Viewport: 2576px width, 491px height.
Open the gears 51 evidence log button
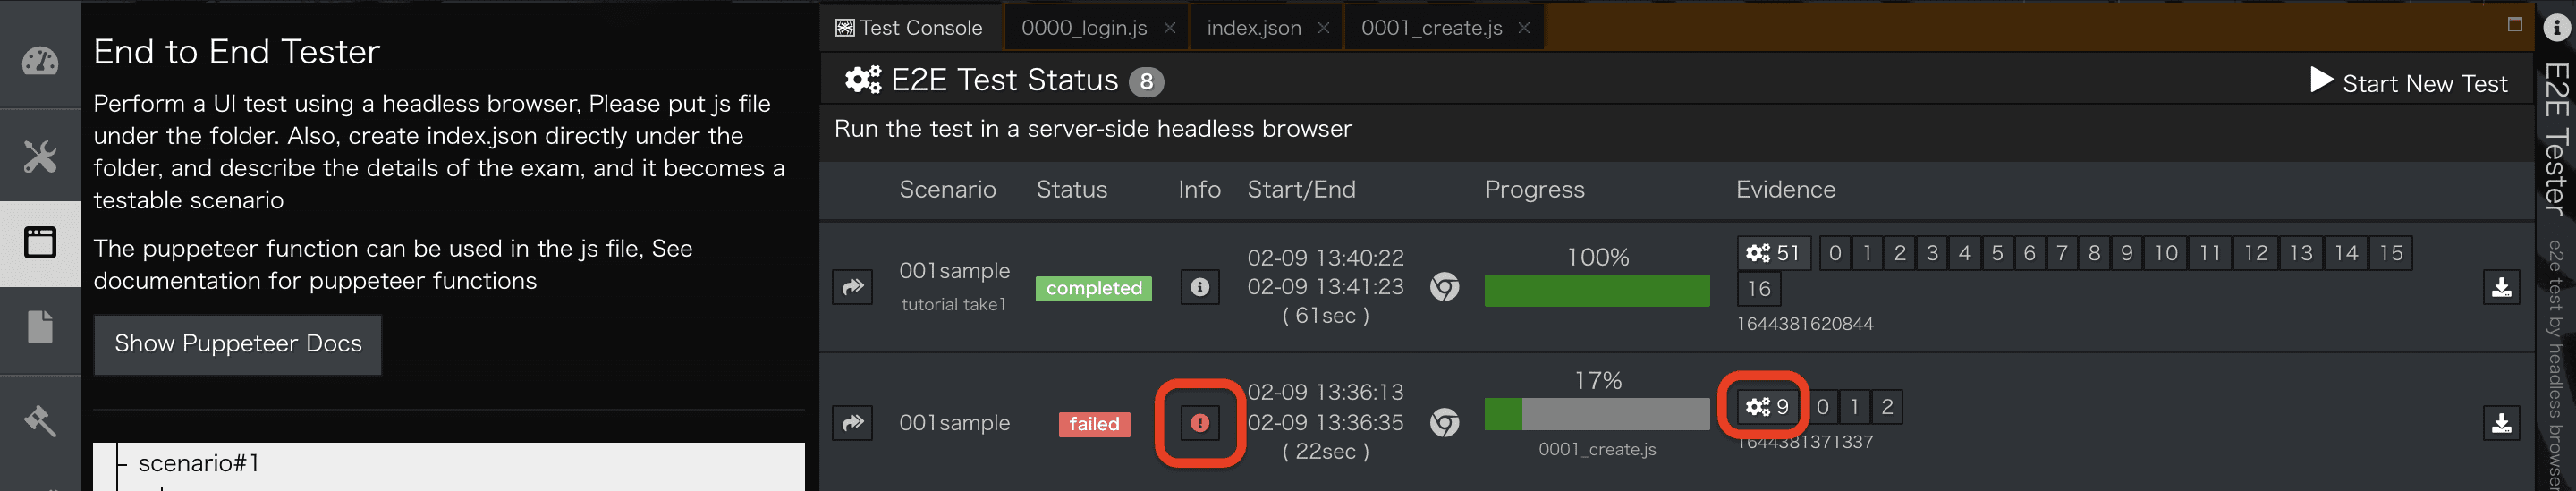coord(1773,253)
